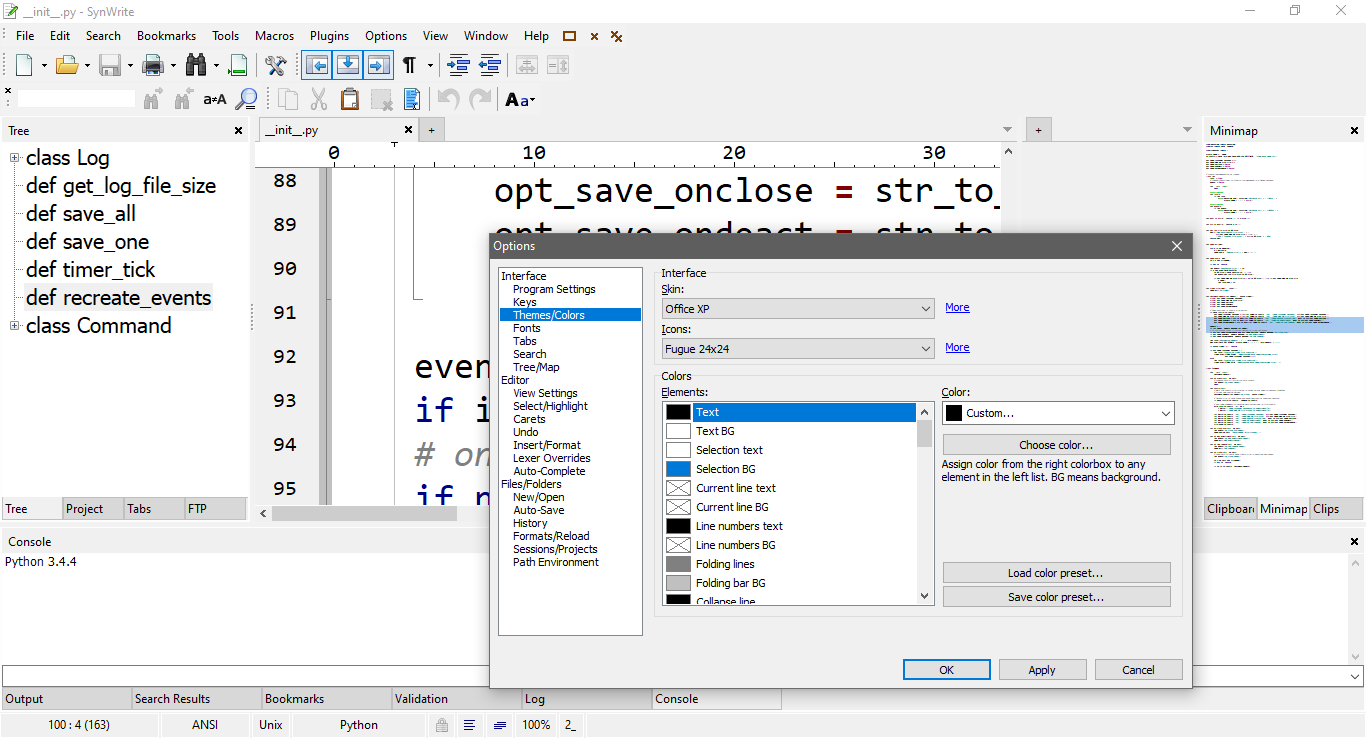Expand the class Command tree node
The height and width of the screenshot is (738, 1366).
tap(15, 326)
